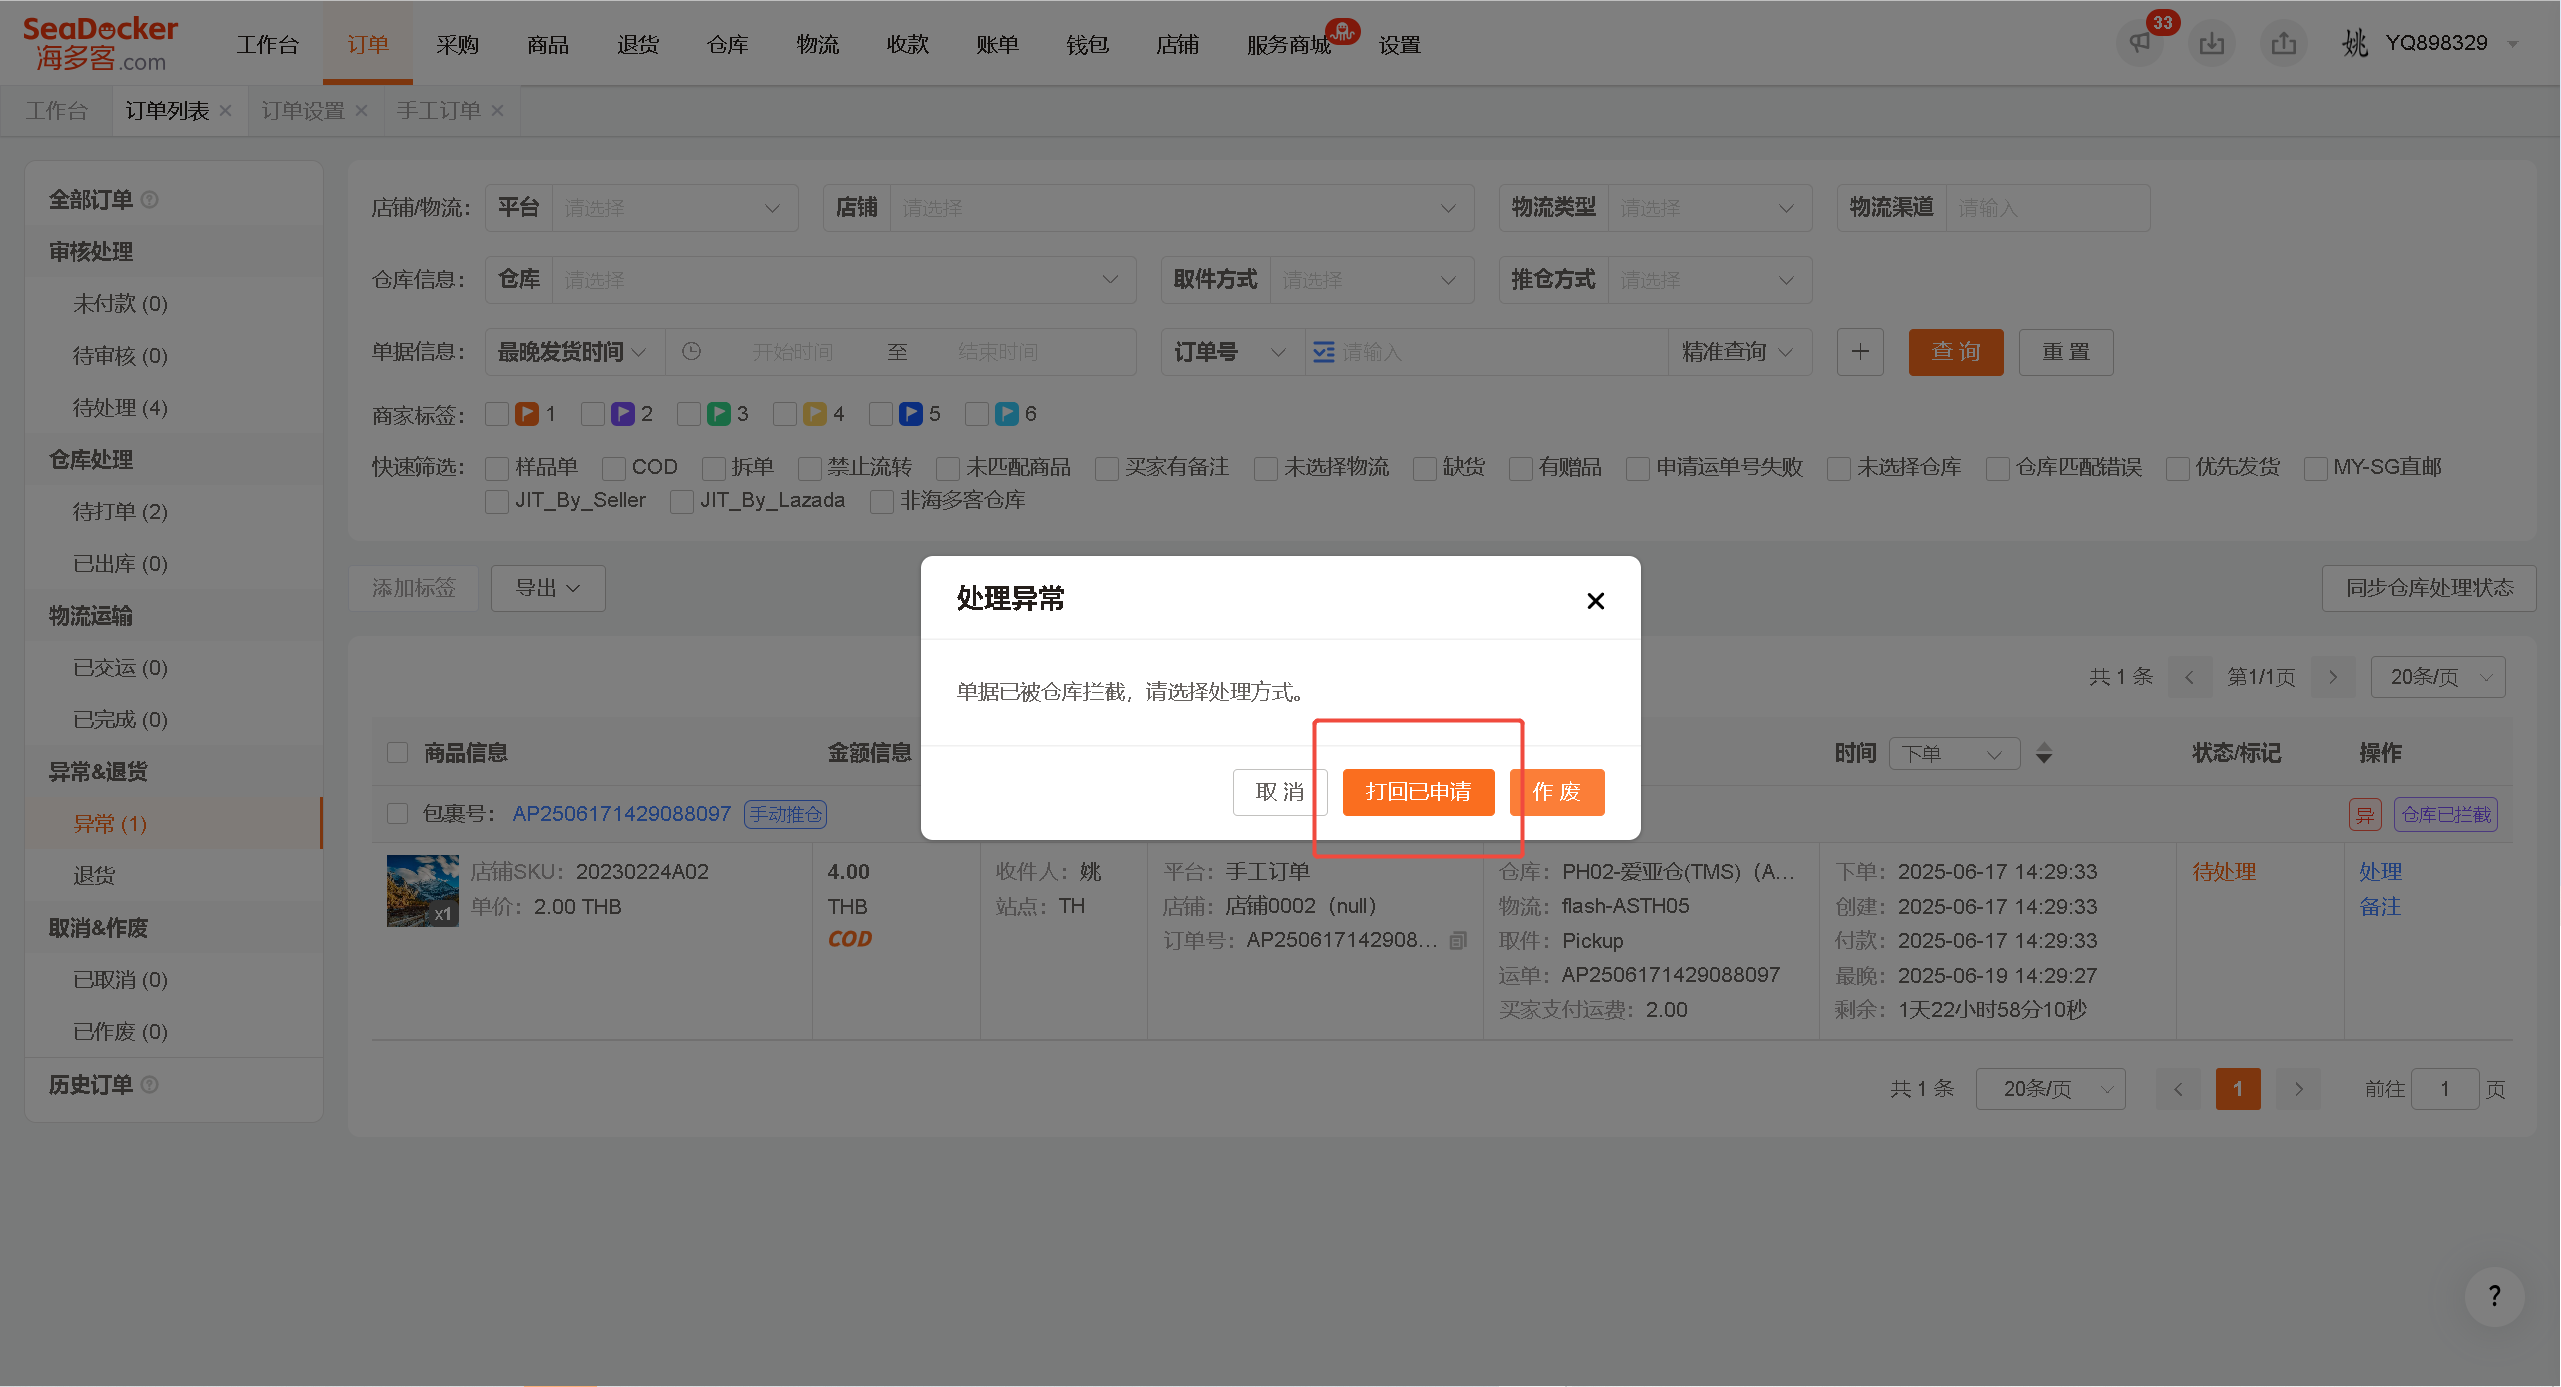Click the time sort arrows icon
2561x1387 pixels.
pyautogui.click(x=2044, y=753)
